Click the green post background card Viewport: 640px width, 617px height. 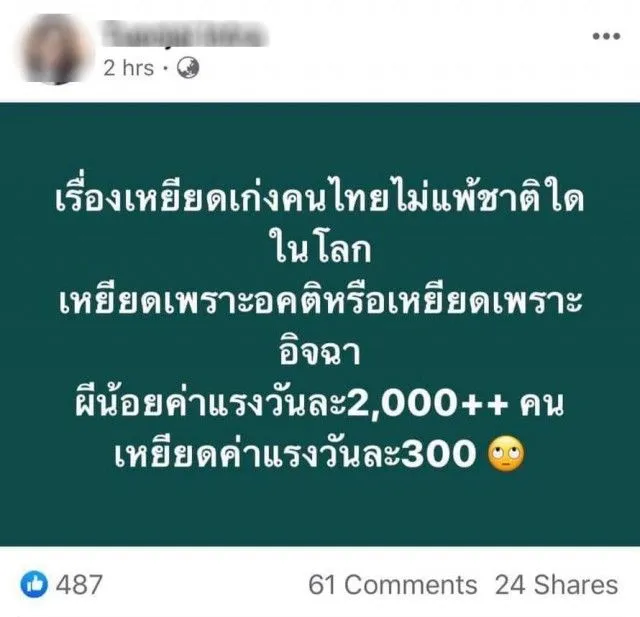[x=320, y=324]
